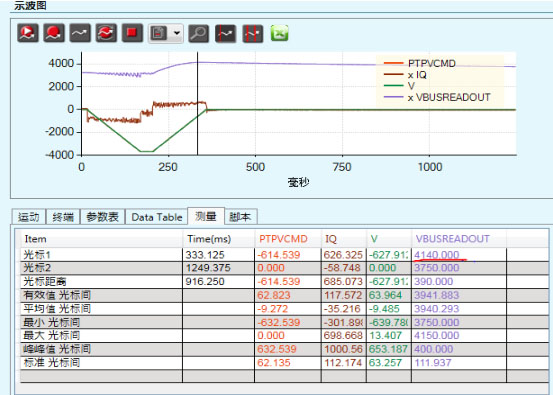
Task: Click the continuous refresh recording icon
Action: (x=106, y=33)
